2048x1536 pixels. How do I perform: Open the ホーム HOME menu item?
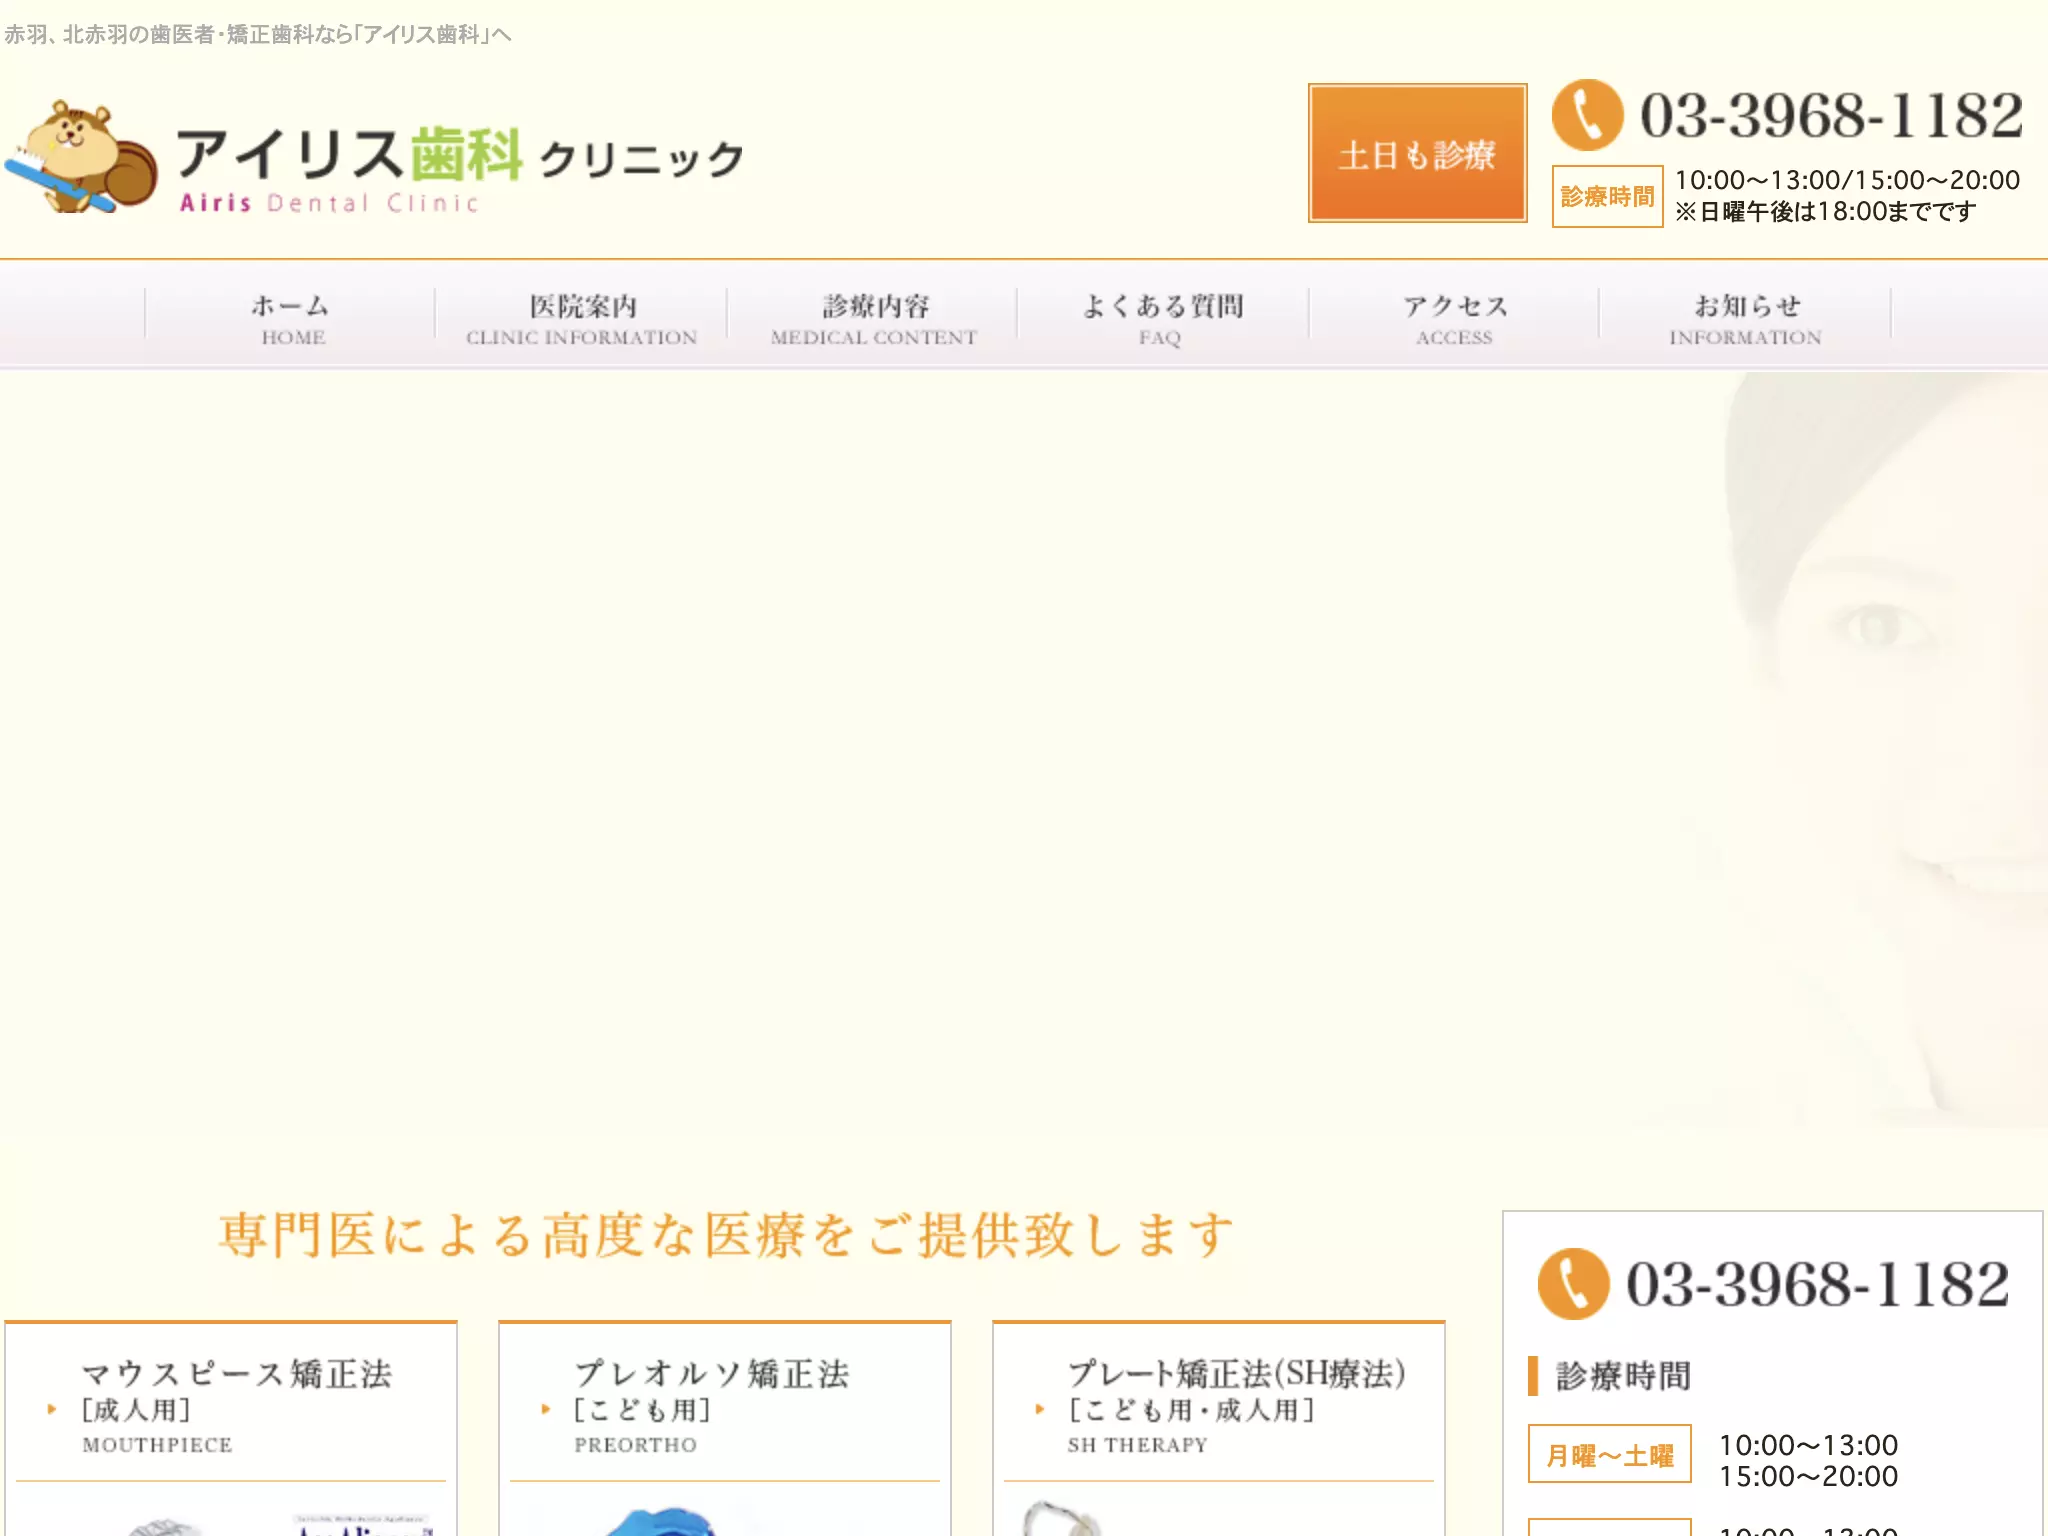pos(290,318)
